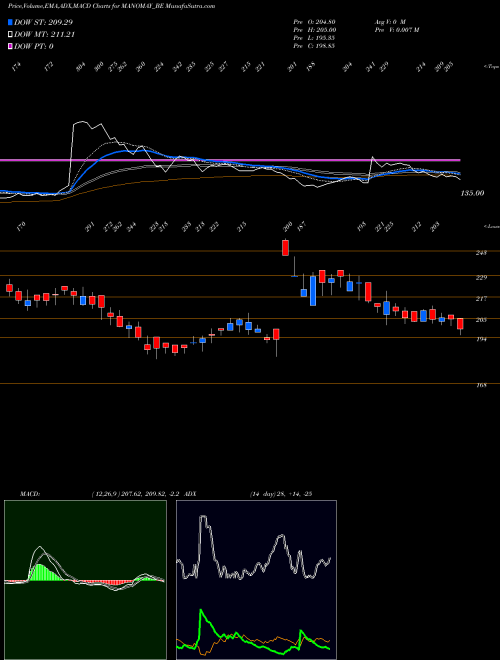Click the white DOW MT legend swatch
Screen dimensions: 500x660
10,35
